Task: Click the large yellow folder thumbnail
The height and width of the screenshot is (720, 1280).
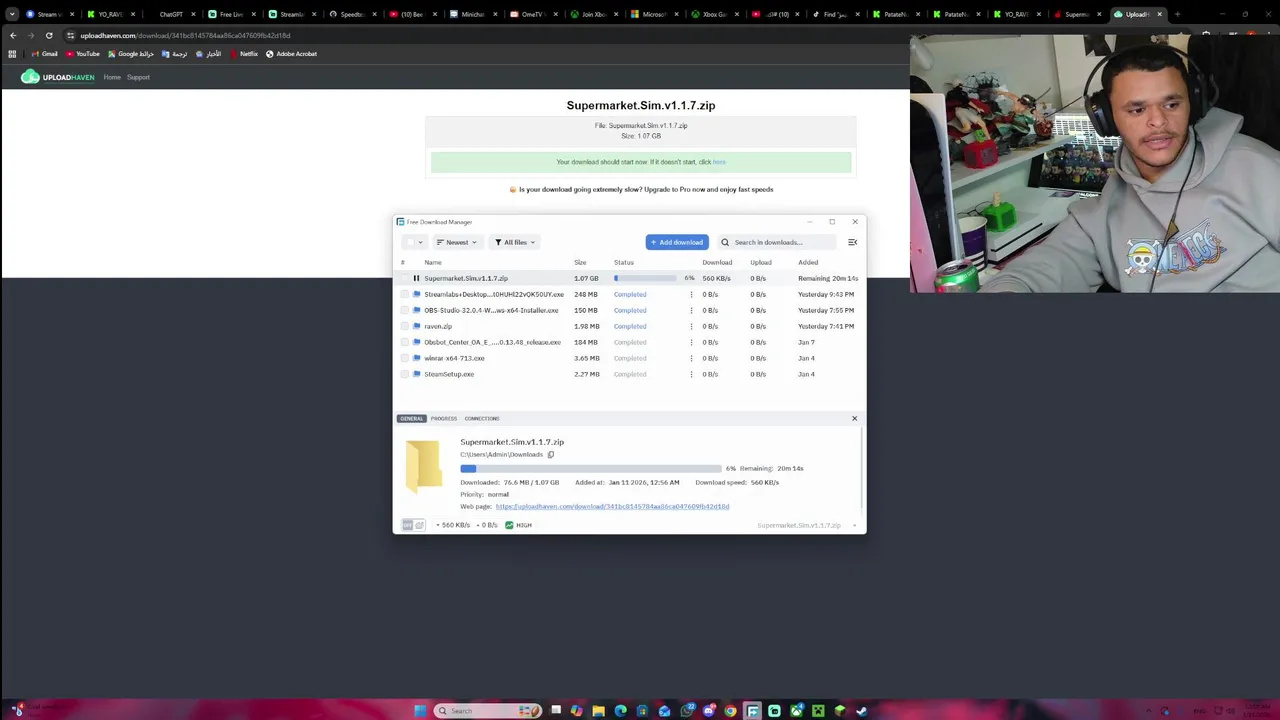Action: [423, 465]
